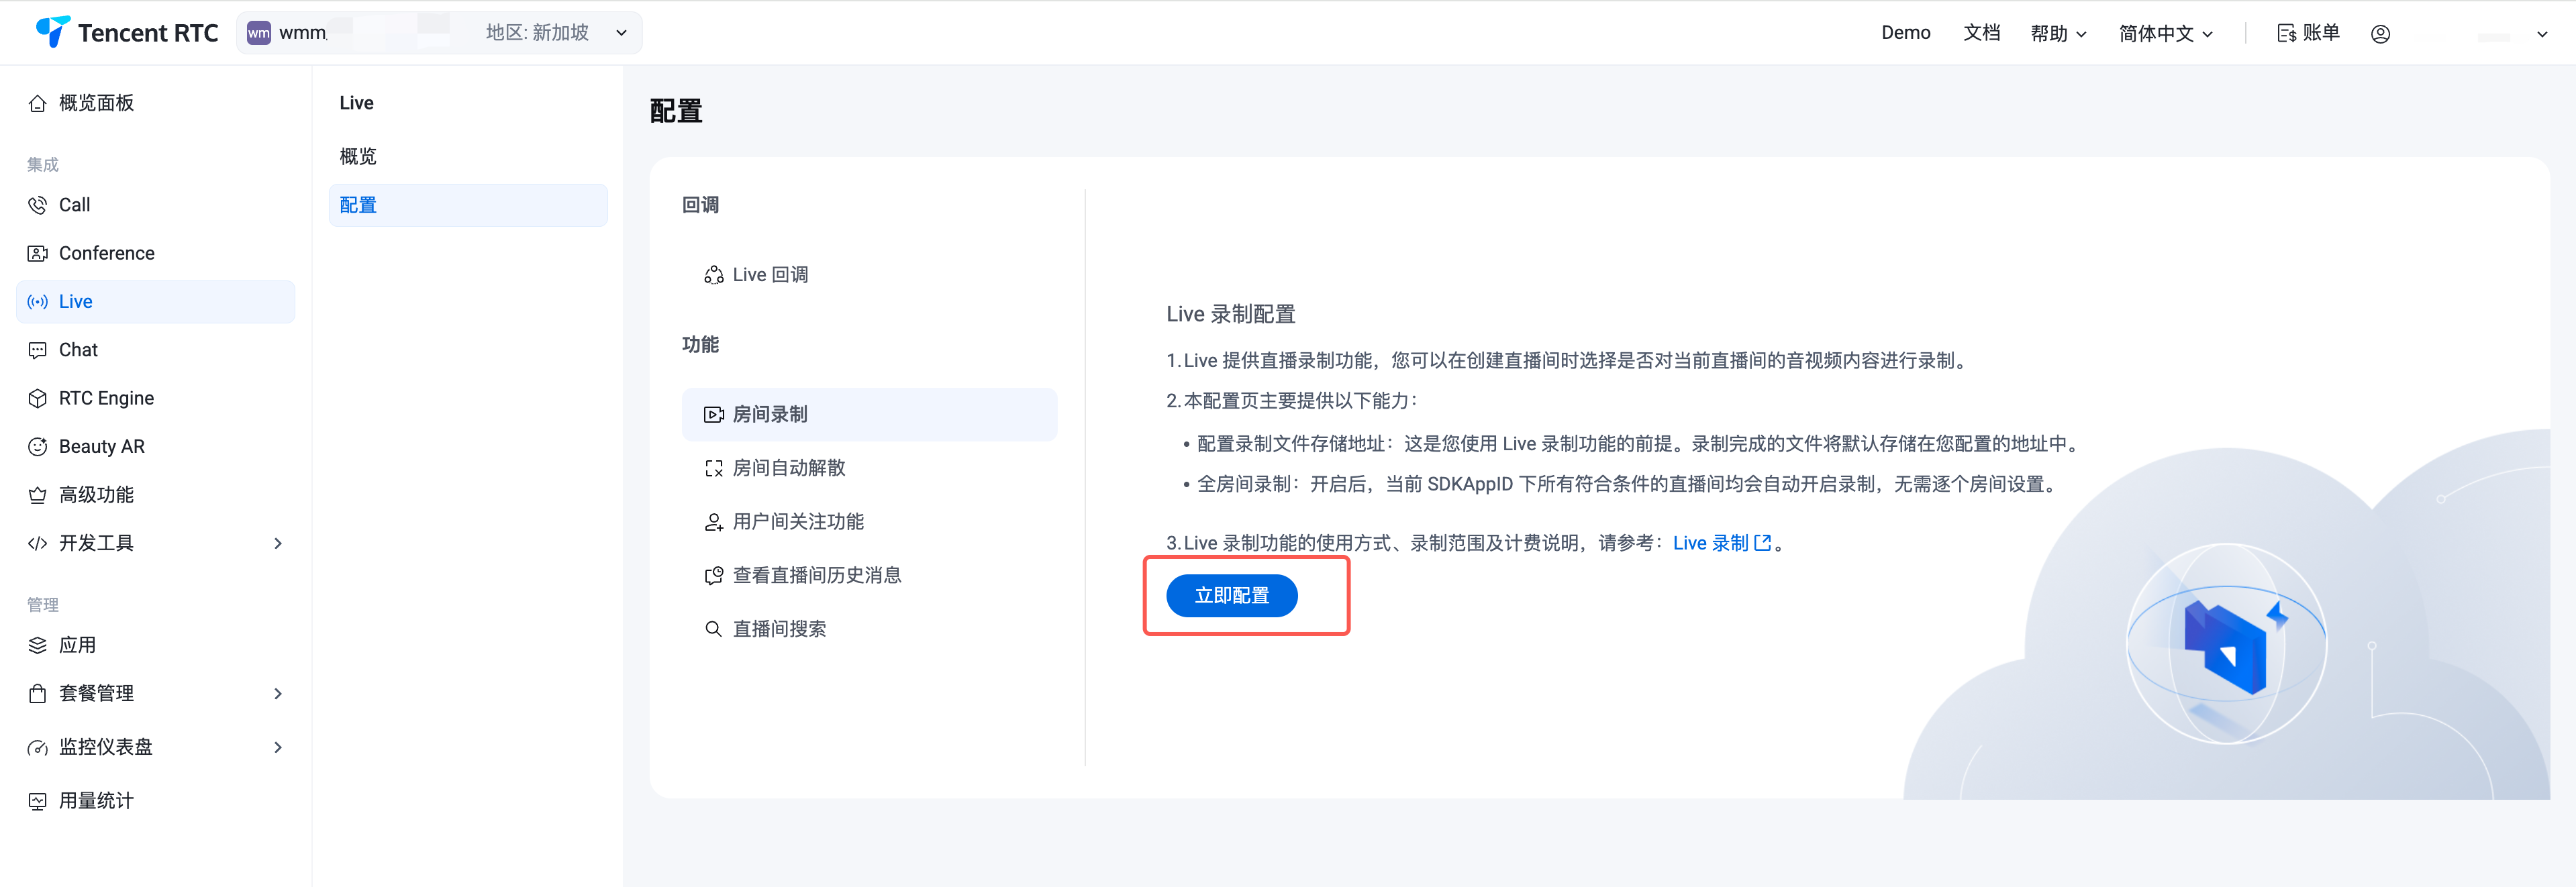The image size is (2576, 887).
Task: Open the Conference sidebar item
Action: point(106,253)
